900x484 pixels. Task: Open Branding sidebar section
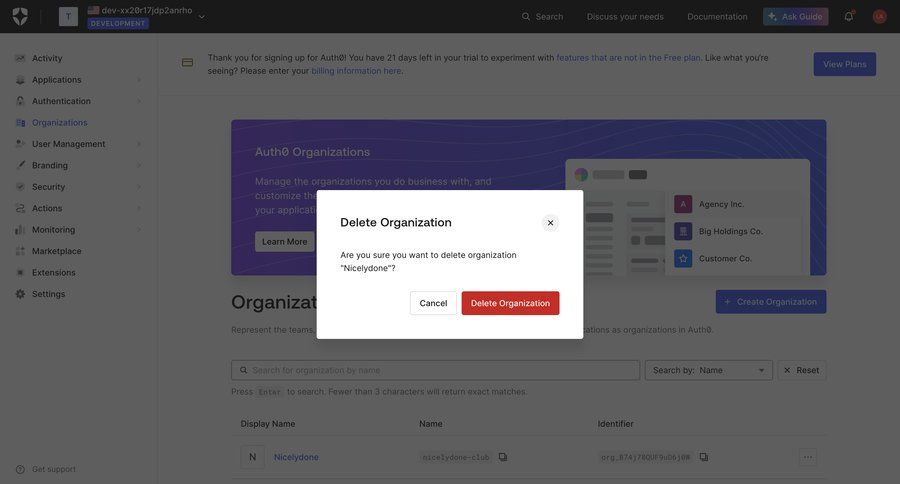50,165
